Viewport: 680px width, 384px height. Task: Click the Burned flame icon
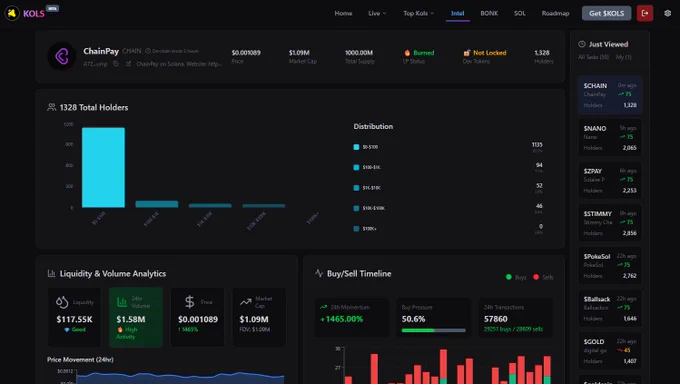[x=407, y=53]
